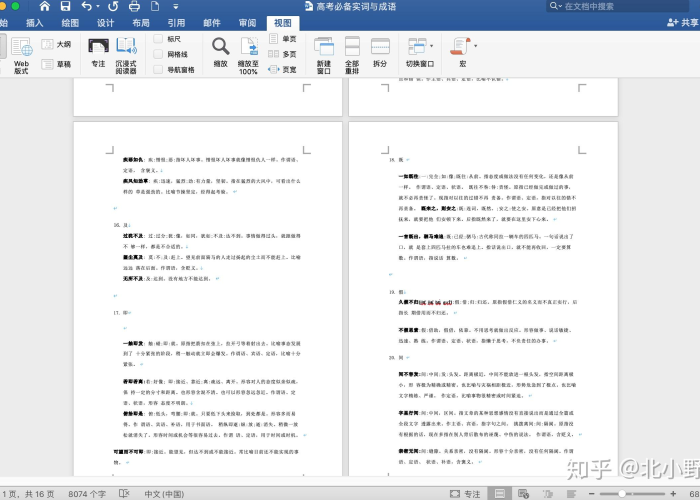700x500 pixels.
Task: Save the document with floppy disk icon
Action: point(66,6)
